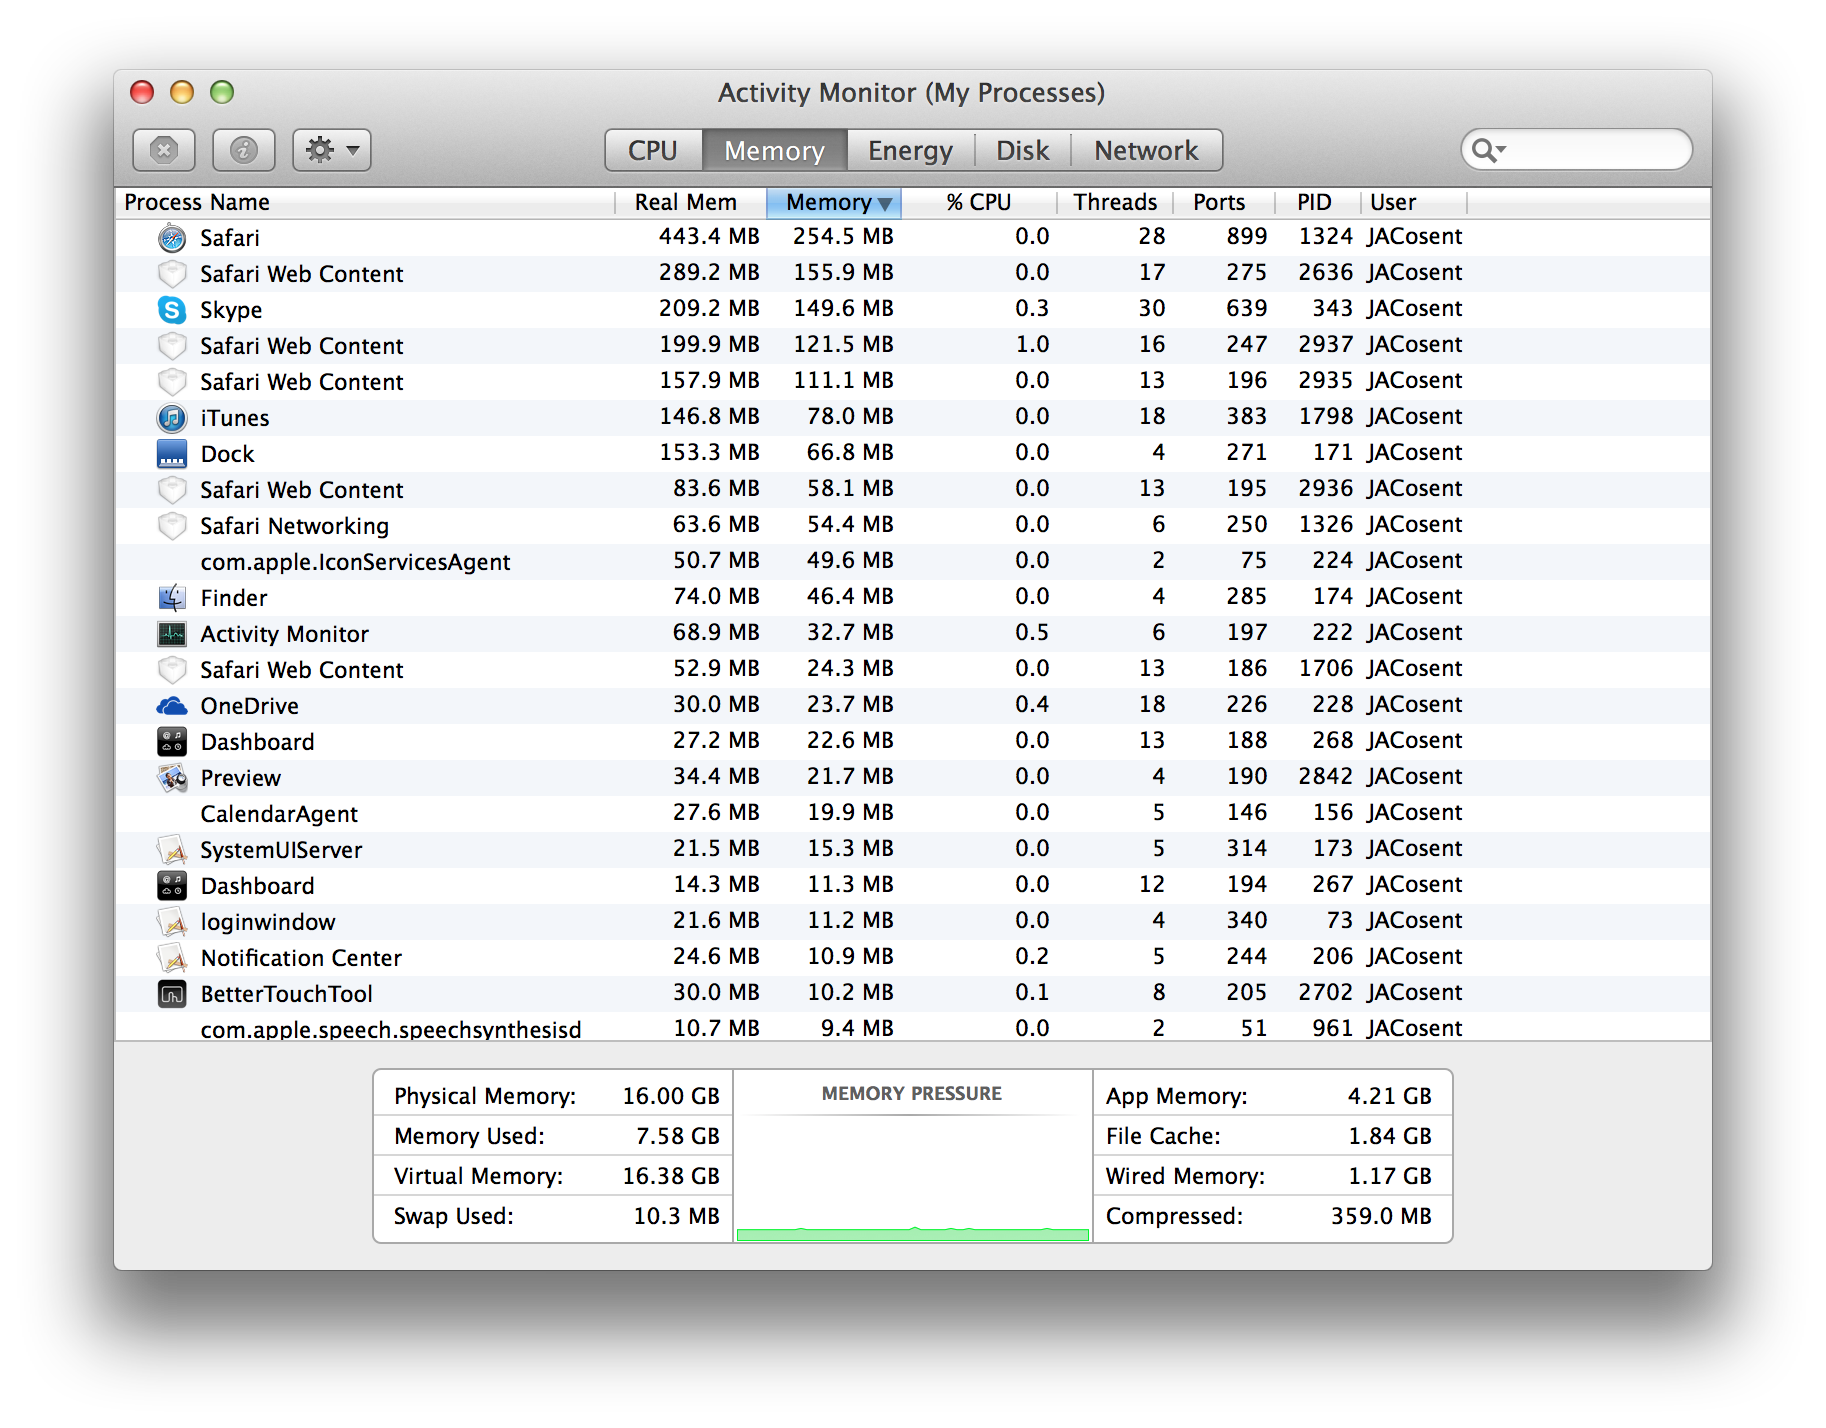Viewport: 1826px width, 1428px height.
Task: Open the gear action menu
Action: pos(332,150)
